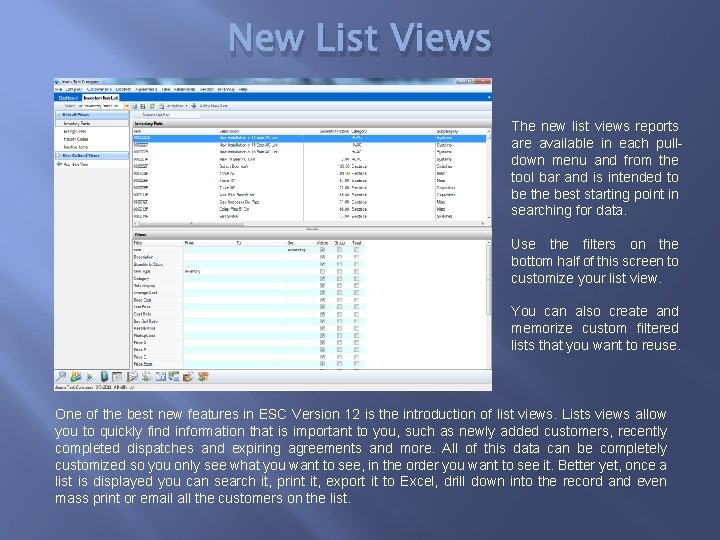This screenshot has height=540, width=720.
Task: Open the Actions dropdown in top toolbar
Action: click(177, 106)
